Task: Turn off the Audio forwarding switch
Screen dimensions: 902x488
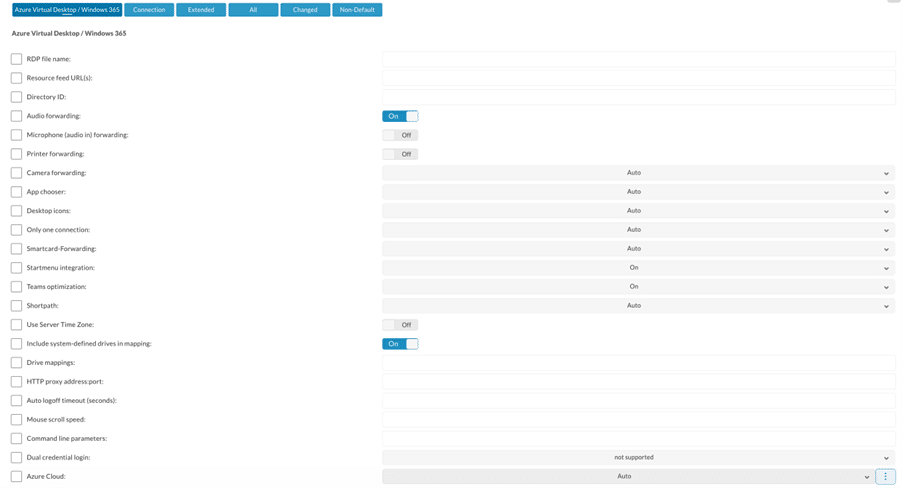Action: click(400, 116)
